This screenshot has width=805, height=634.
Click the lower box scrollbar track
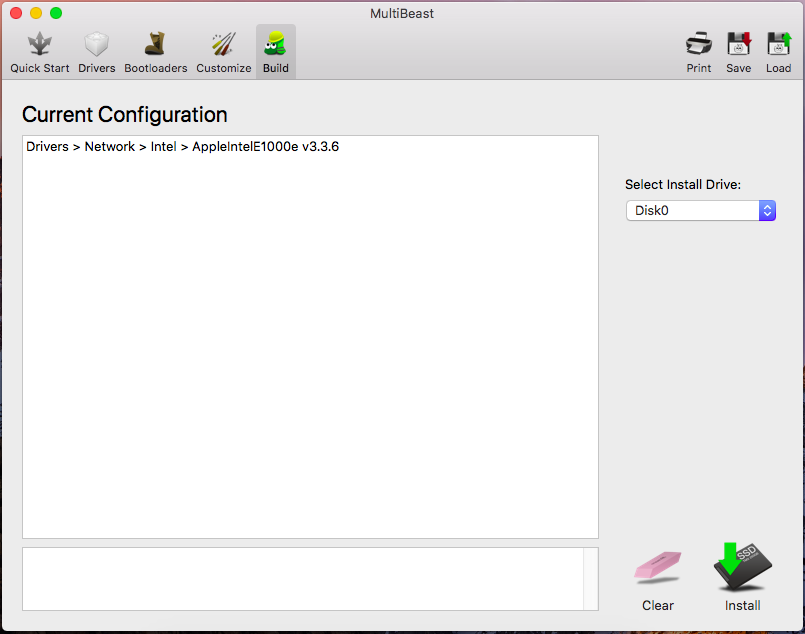(591, 579)
